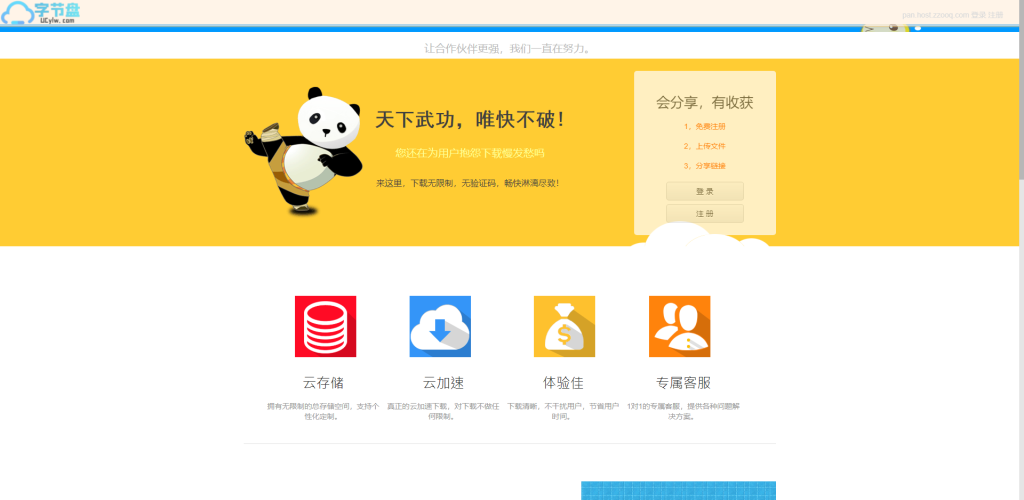
Task: Open the 登录 link in the header bar
Action: point(979,15)
